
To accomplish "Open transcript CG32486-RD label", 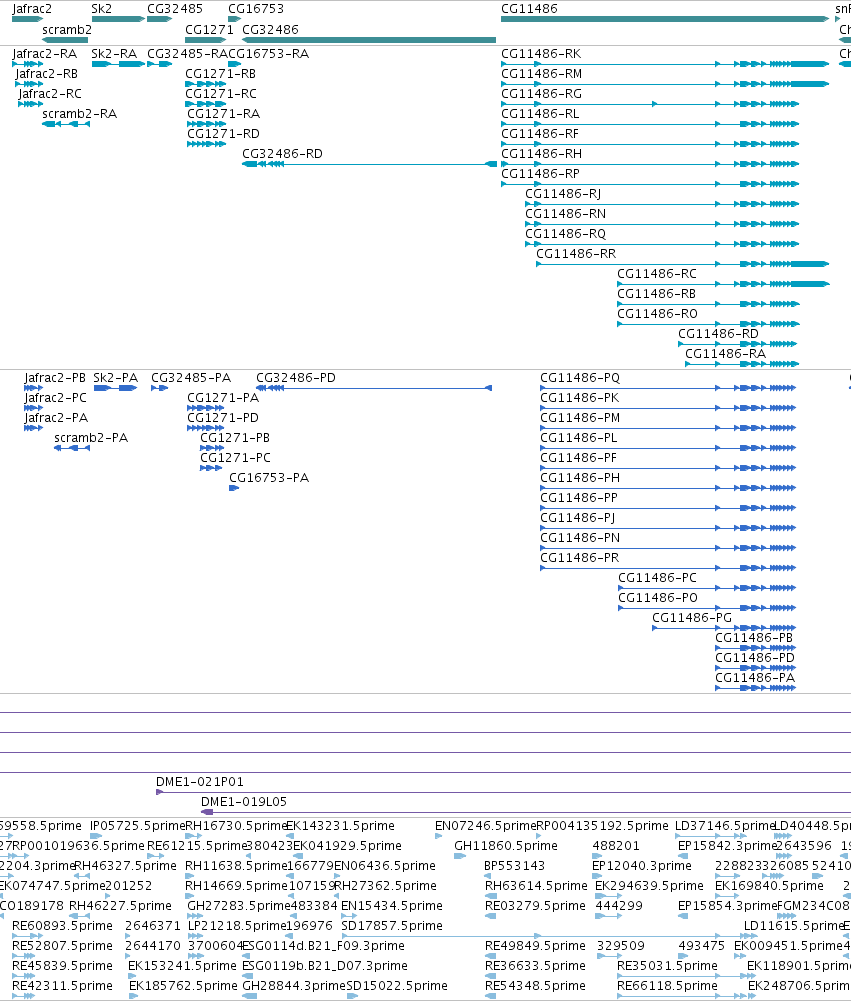I will tap(282, 154).
